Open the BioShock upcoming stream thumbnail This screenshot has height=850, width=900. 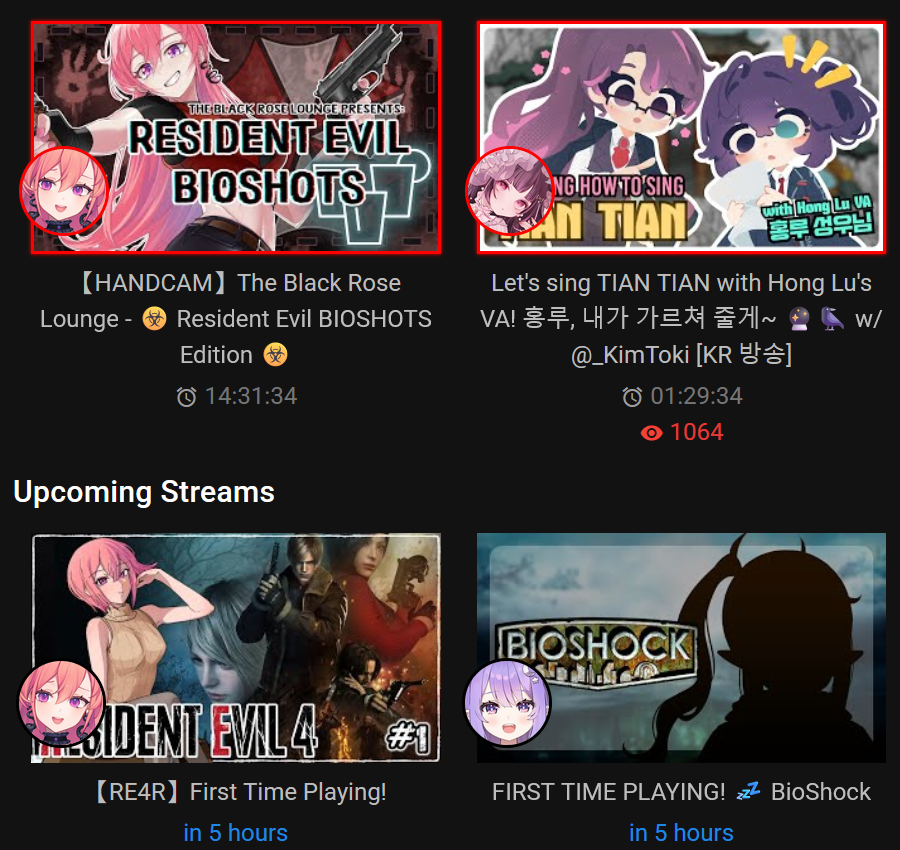tap(681, 648)
